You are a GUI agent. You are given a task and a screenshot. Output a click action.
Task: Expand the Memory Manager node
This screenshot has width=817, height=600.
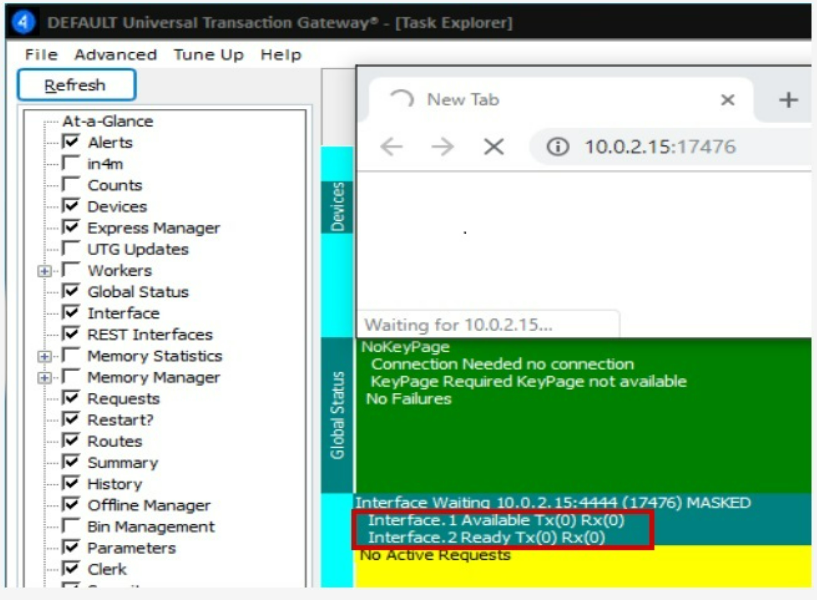(x=45, y=378)
